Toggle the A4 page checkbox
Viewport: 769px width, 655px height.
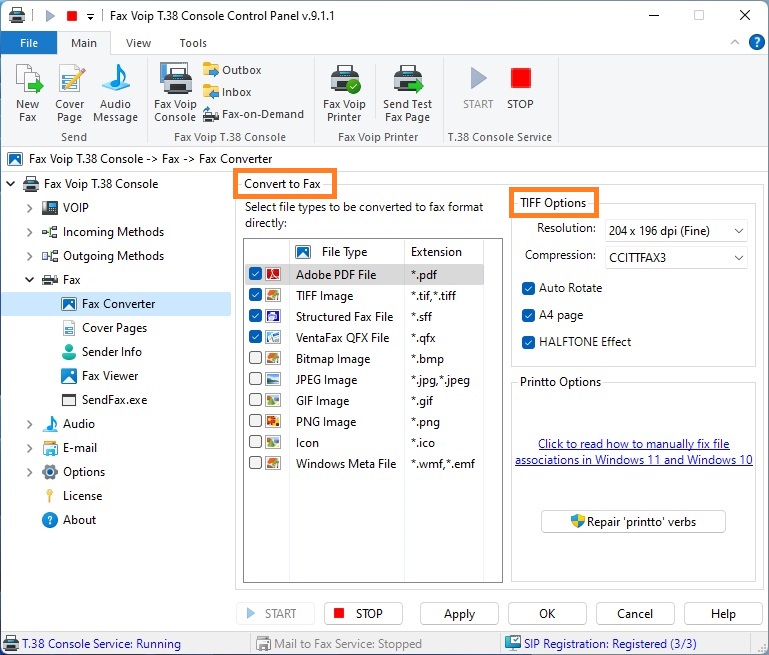pyautogui.click(x=528, y=315)
